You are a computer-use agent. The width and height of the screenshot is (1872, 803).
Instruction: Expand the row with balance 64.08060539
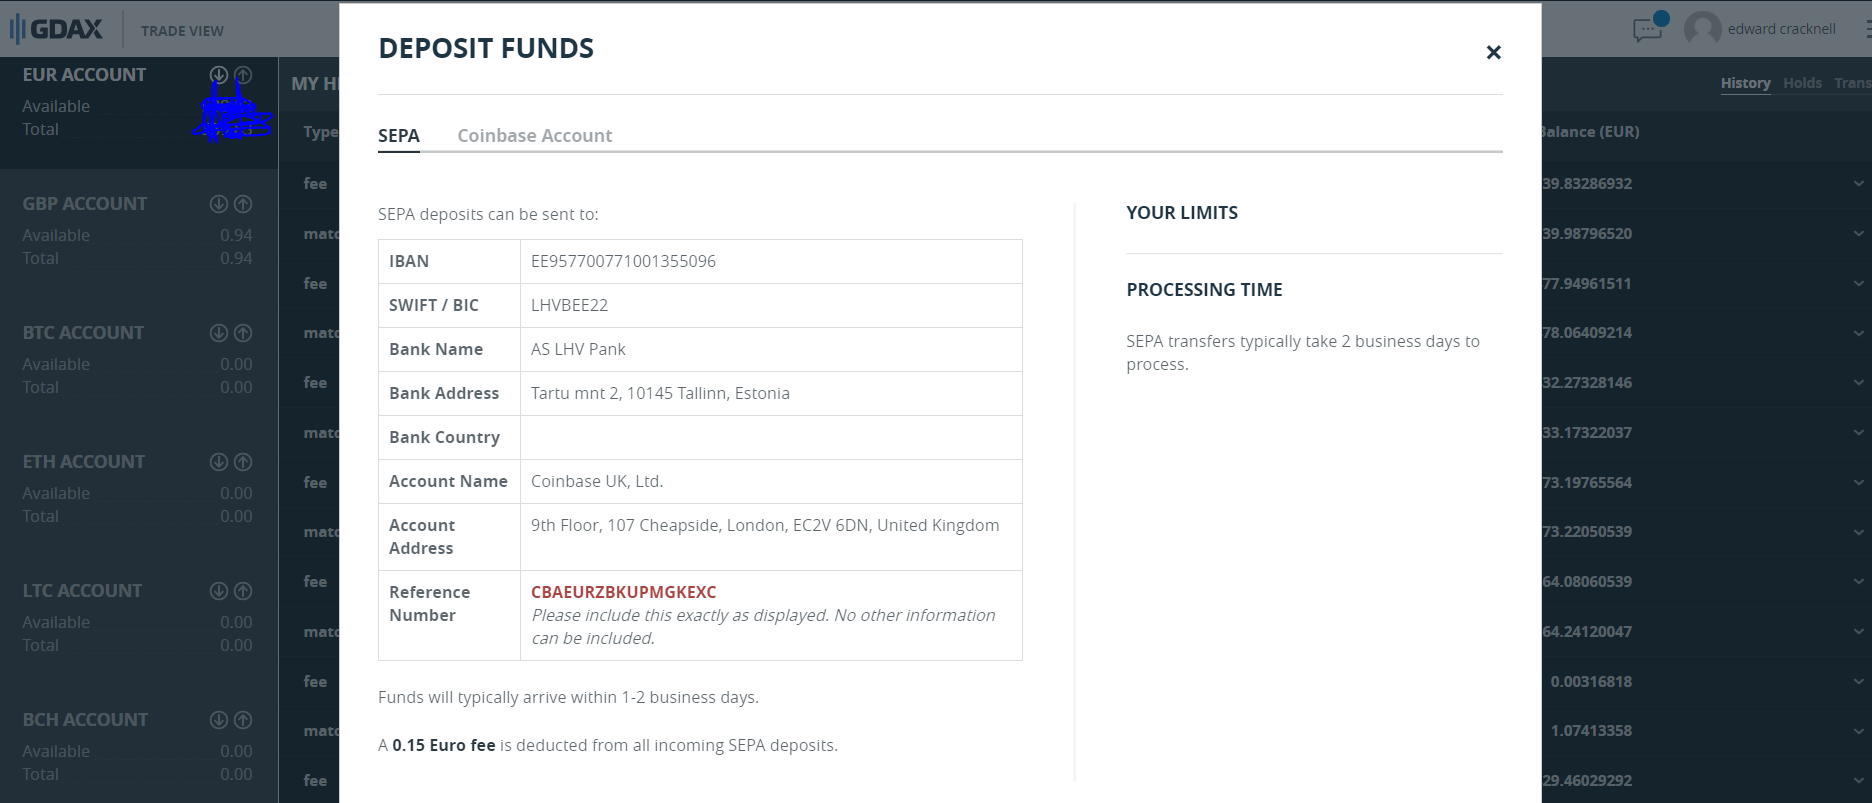1857,582
